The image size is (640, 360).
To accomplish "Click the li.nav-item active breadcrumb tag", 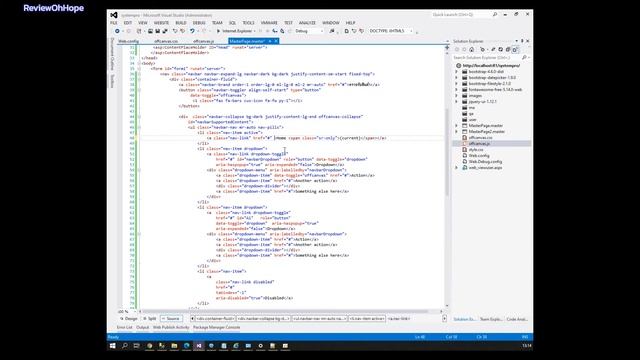I will click(367, 318).
